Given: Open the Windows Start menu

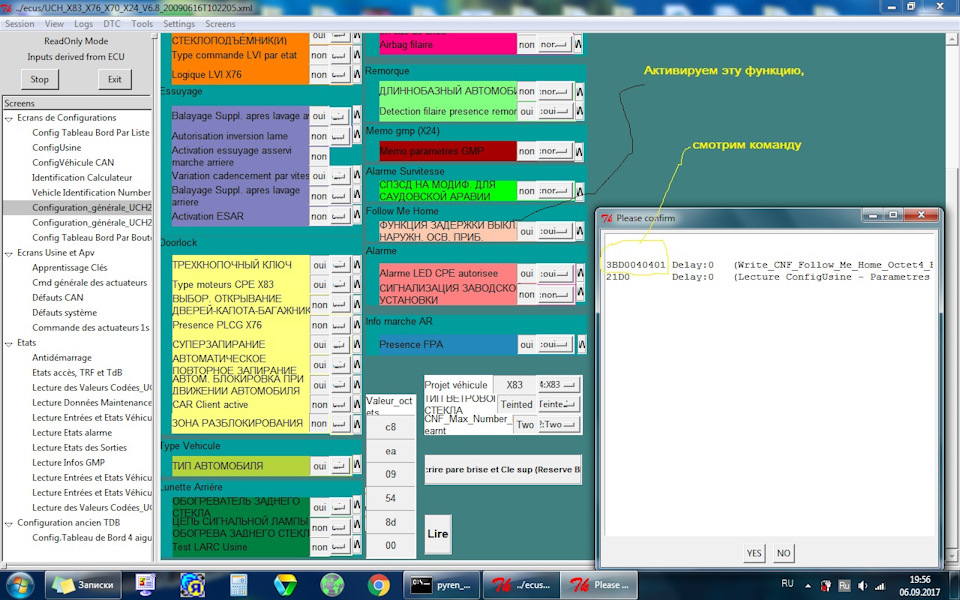Looking at the screenshot, I should pyautogui.click(x=20, y=585).
